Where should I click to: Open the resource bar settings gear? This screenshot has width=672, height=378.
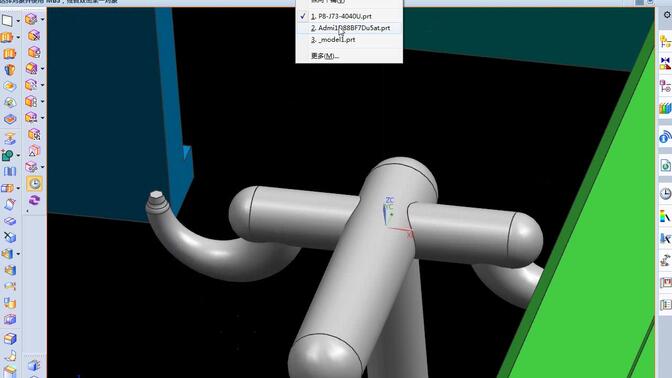click(x=667, y=15)
